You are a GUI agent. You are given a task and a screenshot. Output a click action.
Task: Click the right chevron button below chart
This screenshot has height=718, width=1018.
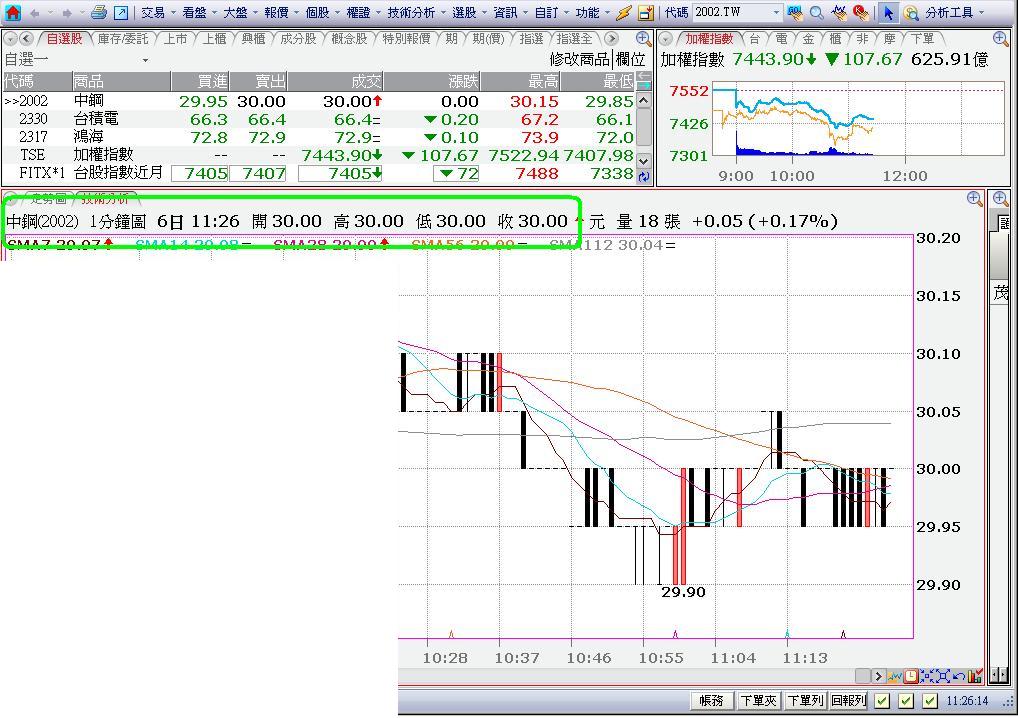pos(878,676)
